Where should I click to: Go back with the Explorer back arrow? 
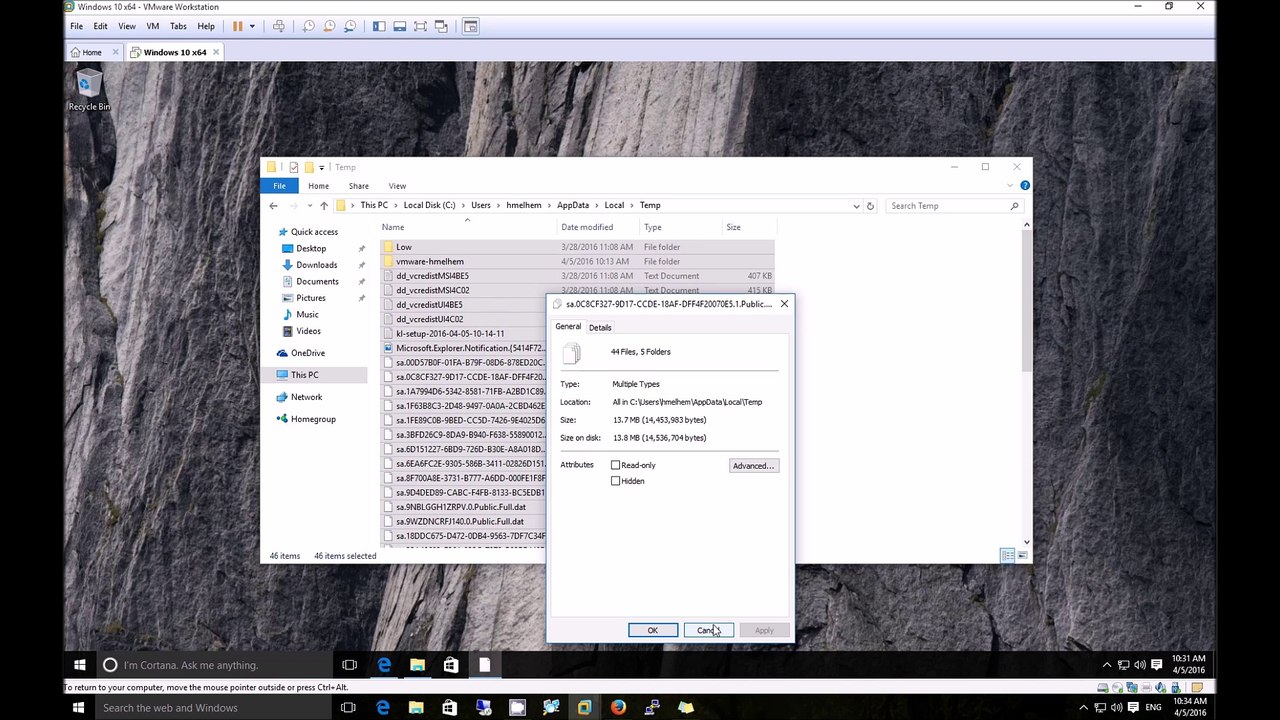pos(273,206)
